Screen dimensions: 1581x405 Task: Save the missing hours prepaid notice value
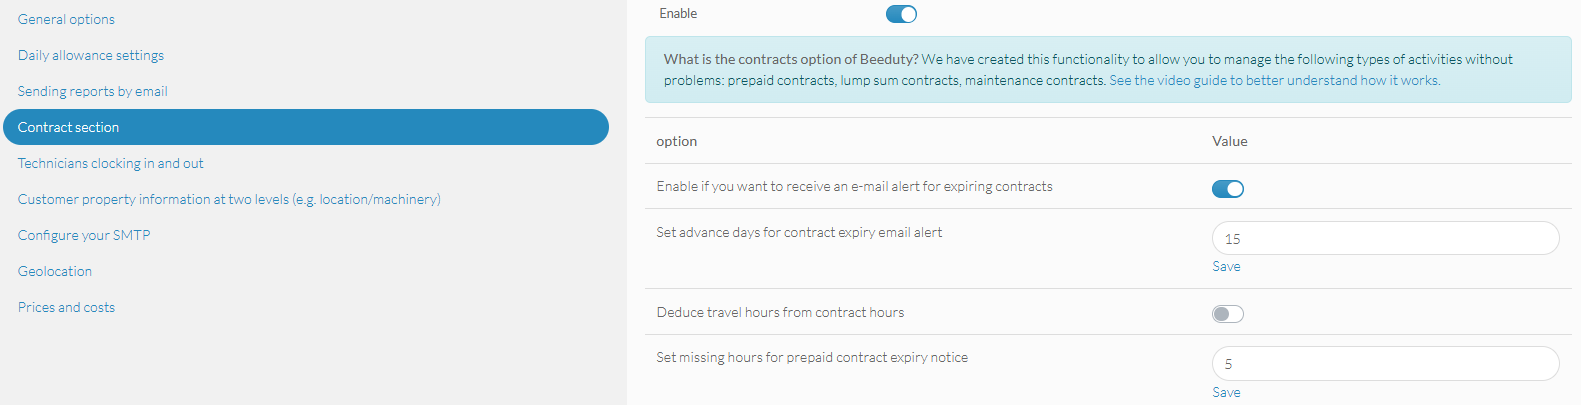(1226, 392)
